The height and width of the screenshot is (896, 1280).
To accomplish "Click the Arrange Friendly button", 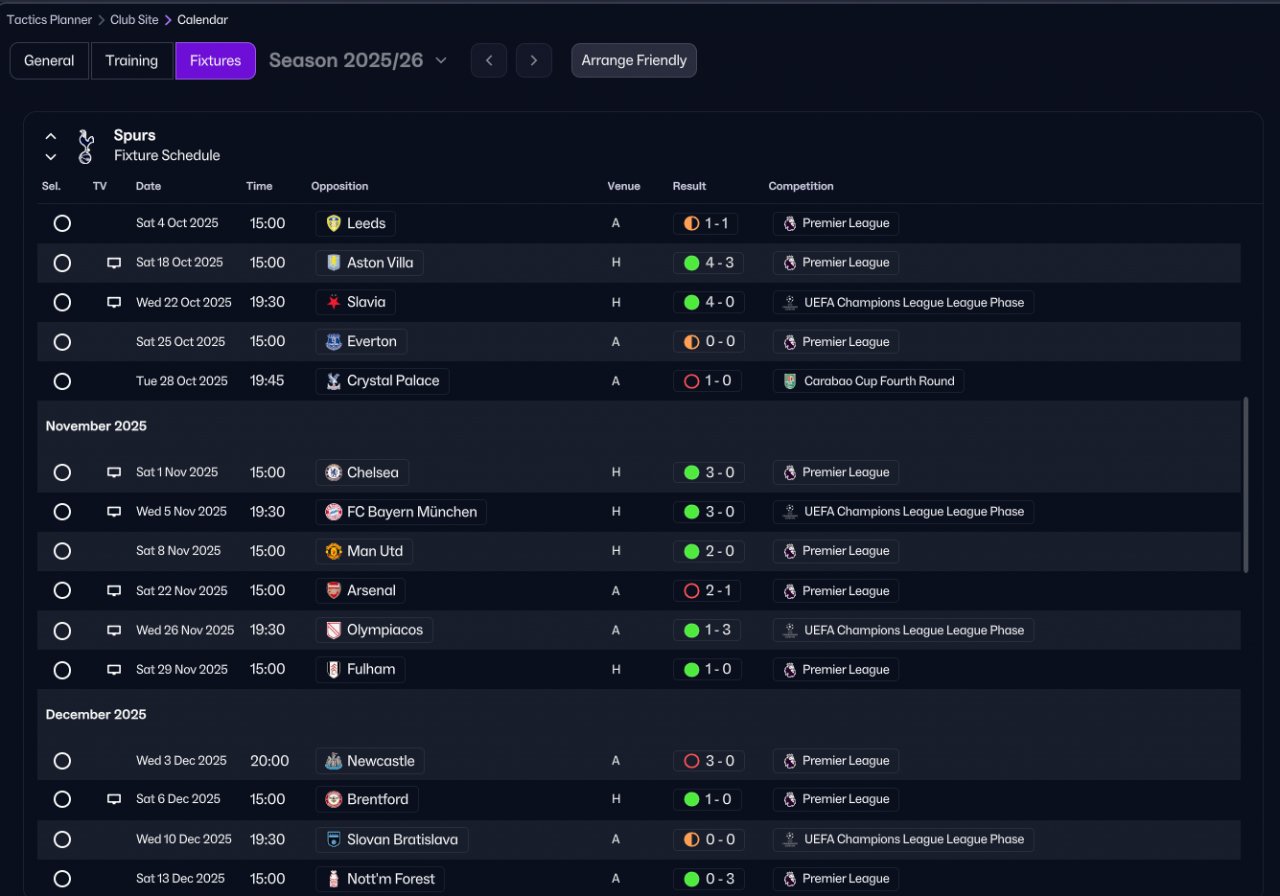I will coord(634,60).
